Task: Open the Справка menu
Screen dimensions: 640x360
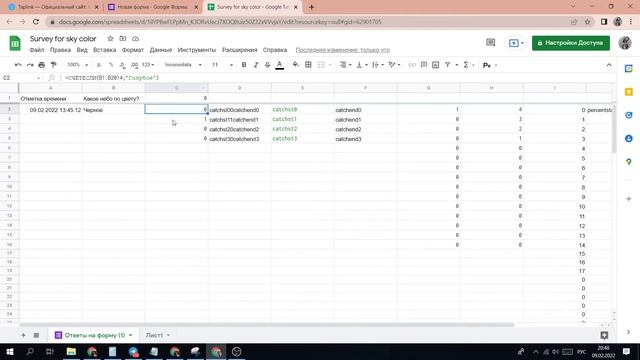Action: pos(275,50)
